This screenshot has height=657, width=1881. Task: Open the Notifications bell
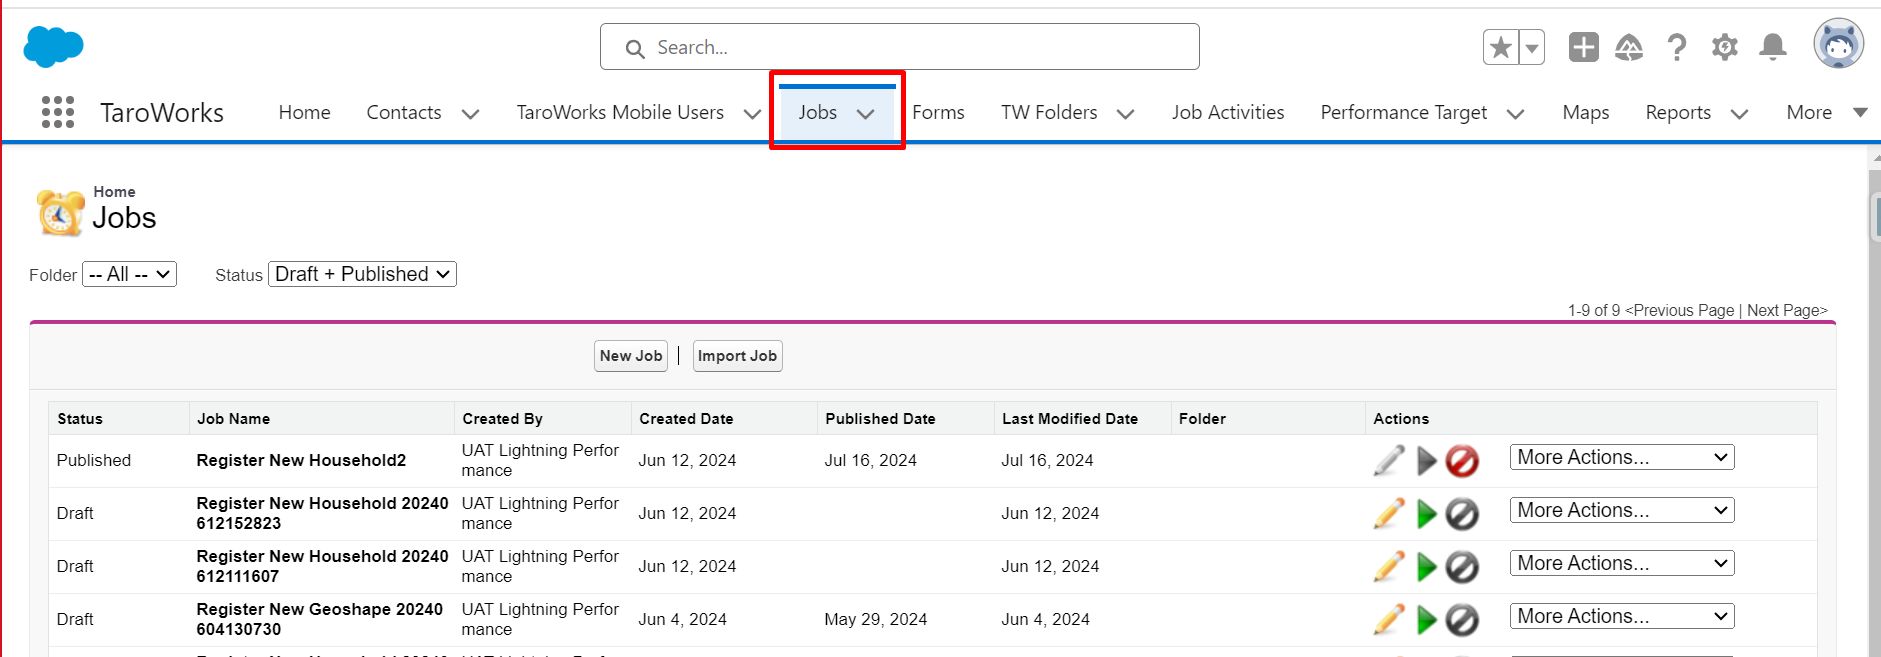tap(1773, 47)
